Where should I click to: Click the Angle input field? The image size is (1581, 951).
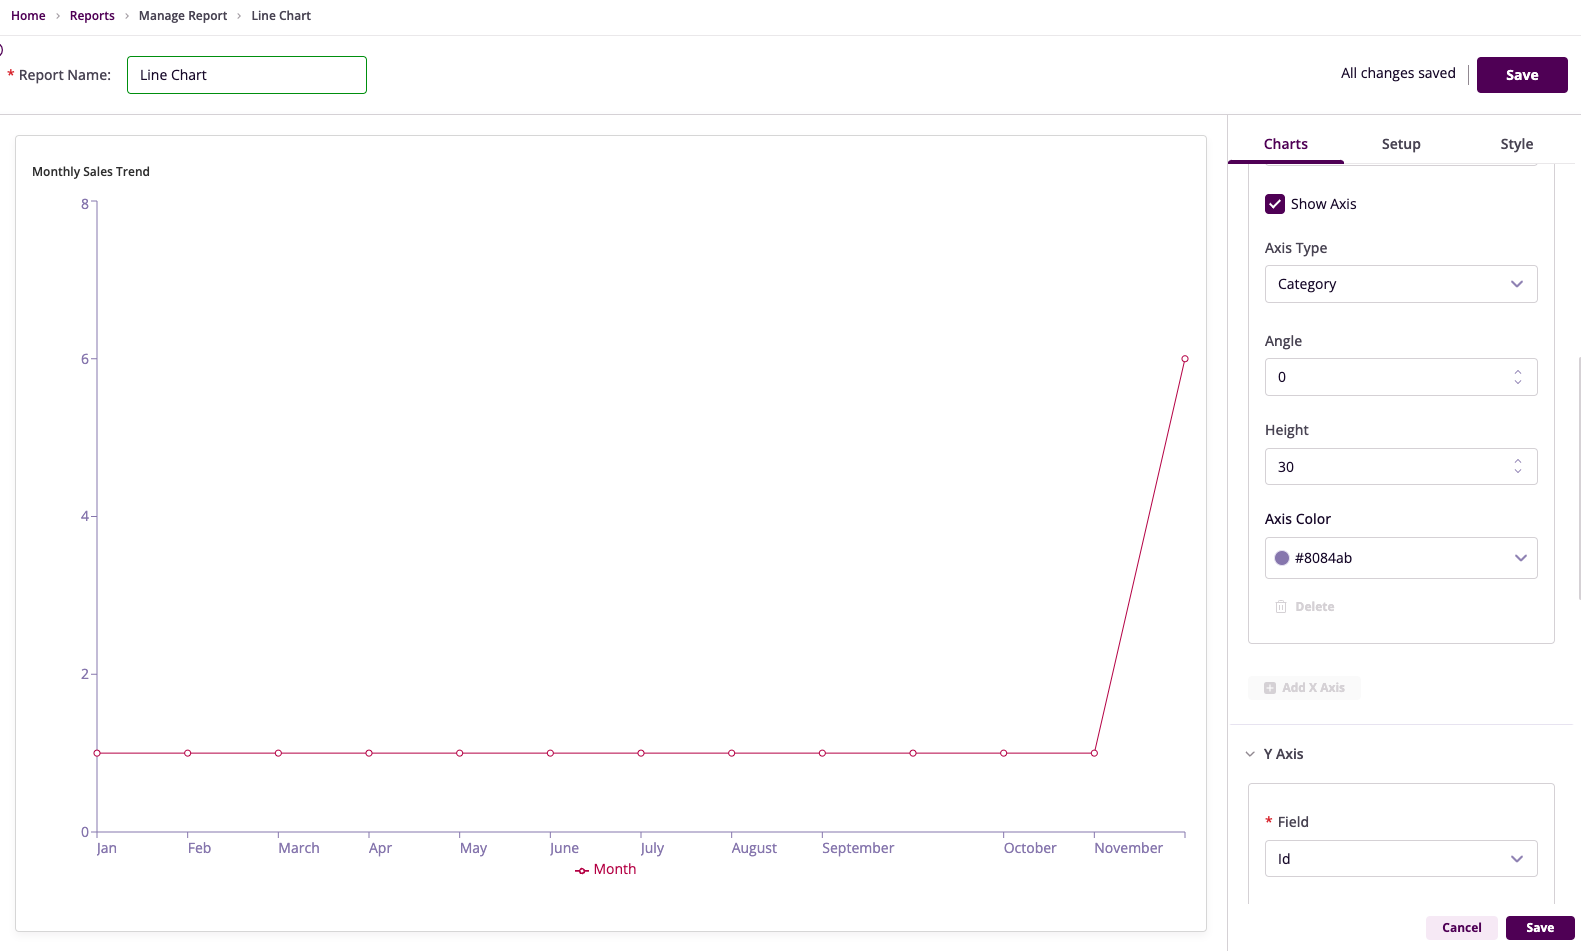coord(1401,377)
